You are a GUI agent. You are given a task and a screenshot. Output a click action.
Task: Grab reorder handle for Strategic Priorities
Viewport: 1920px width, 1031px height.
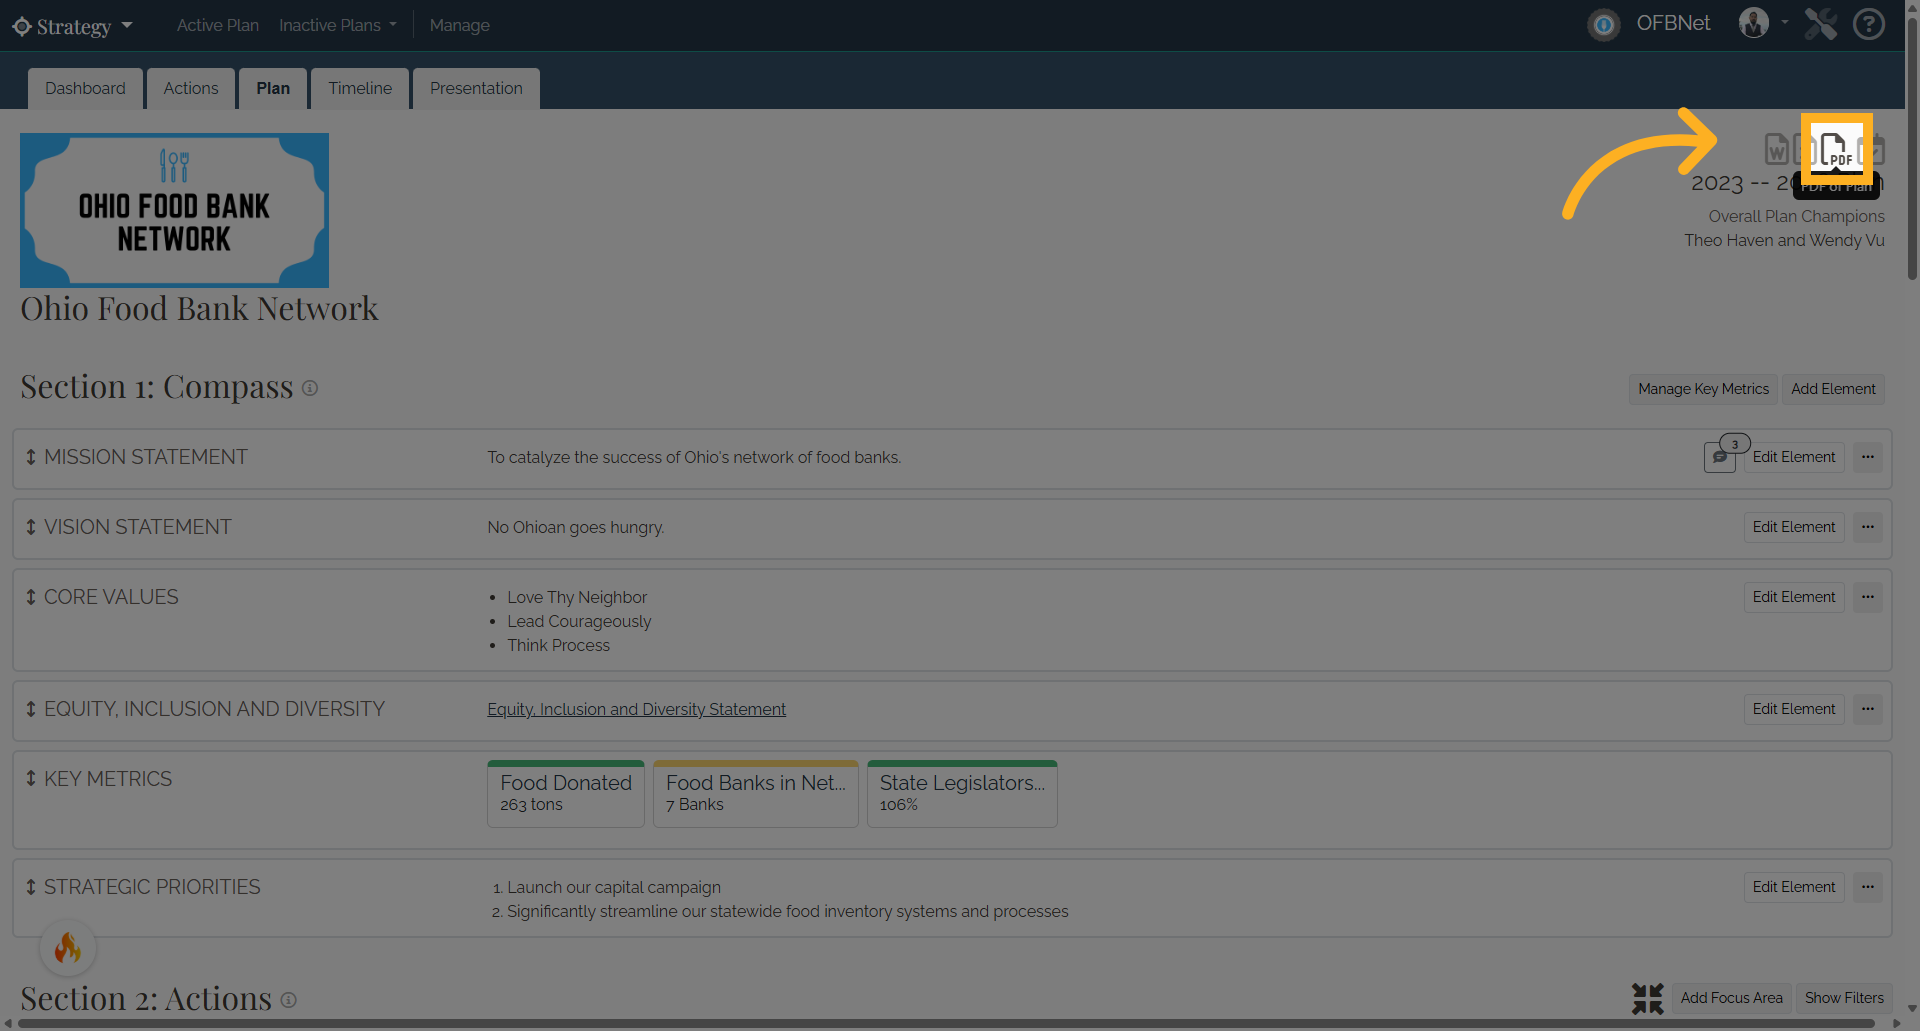coord(31,887)
